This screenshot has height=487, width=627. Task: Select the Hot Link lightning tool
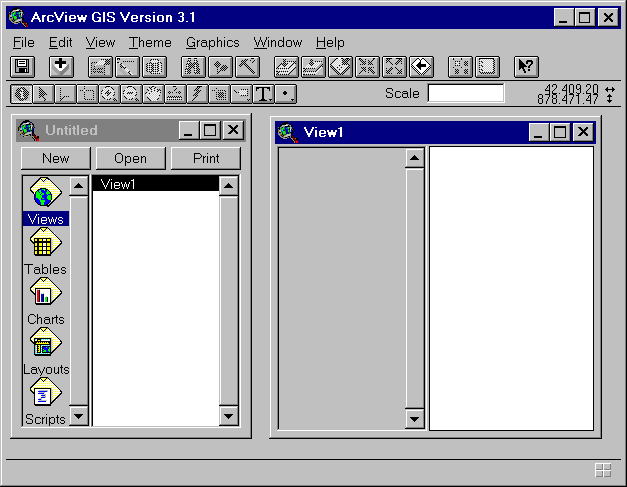point(197,94)
